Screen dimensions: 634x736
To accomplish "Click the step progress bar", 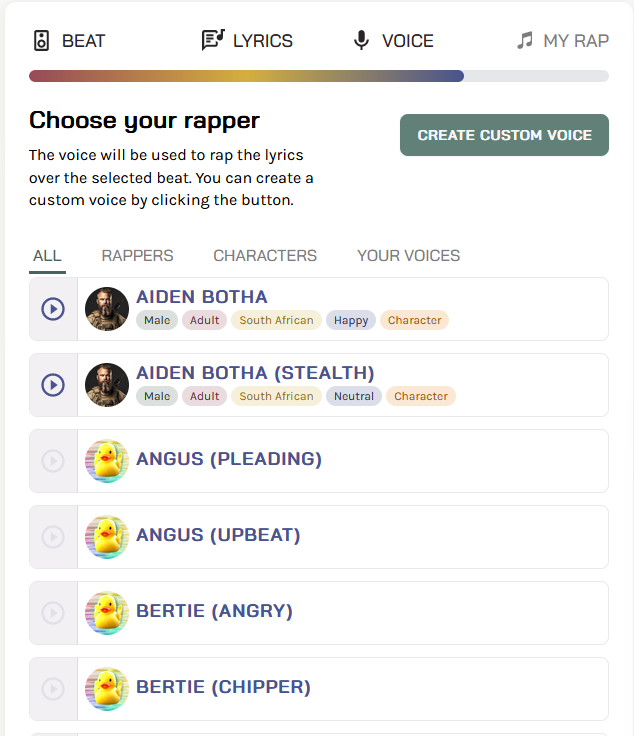I will (x=318, y=76).
